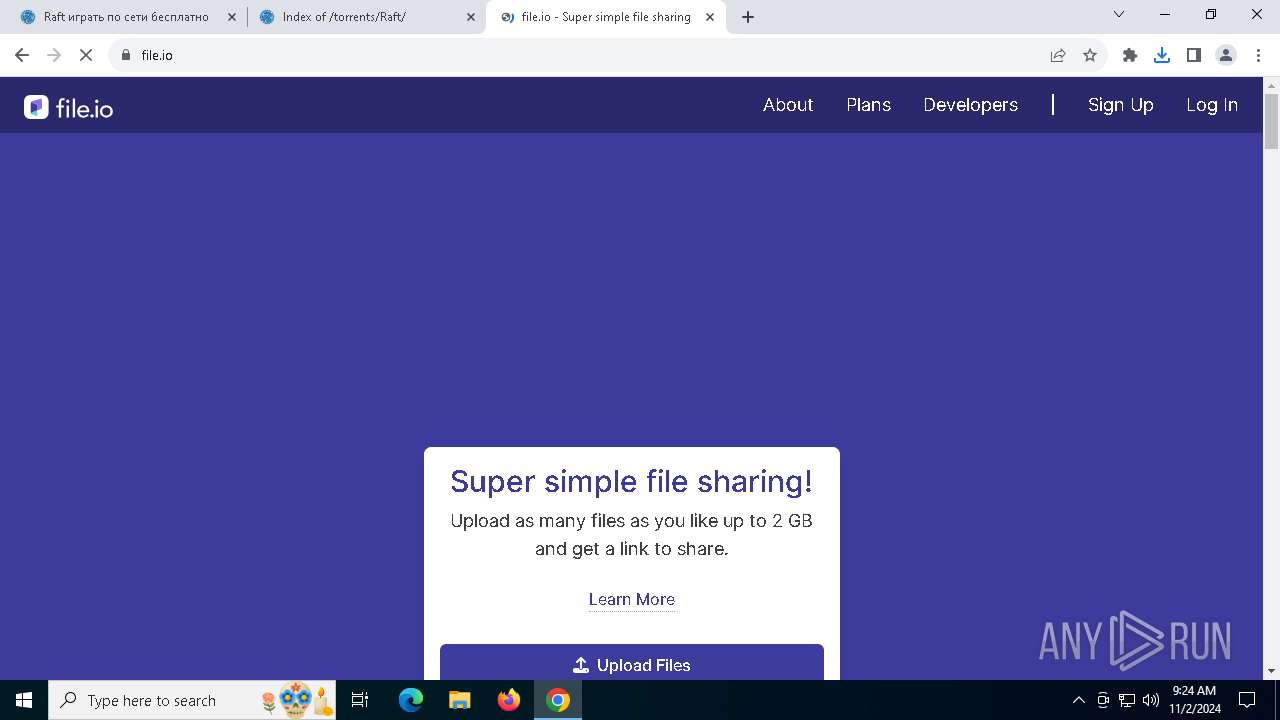Viewport: 1280px width, 720px height.
Task: Open the Windows Start menu
Action: click(24, 700)
